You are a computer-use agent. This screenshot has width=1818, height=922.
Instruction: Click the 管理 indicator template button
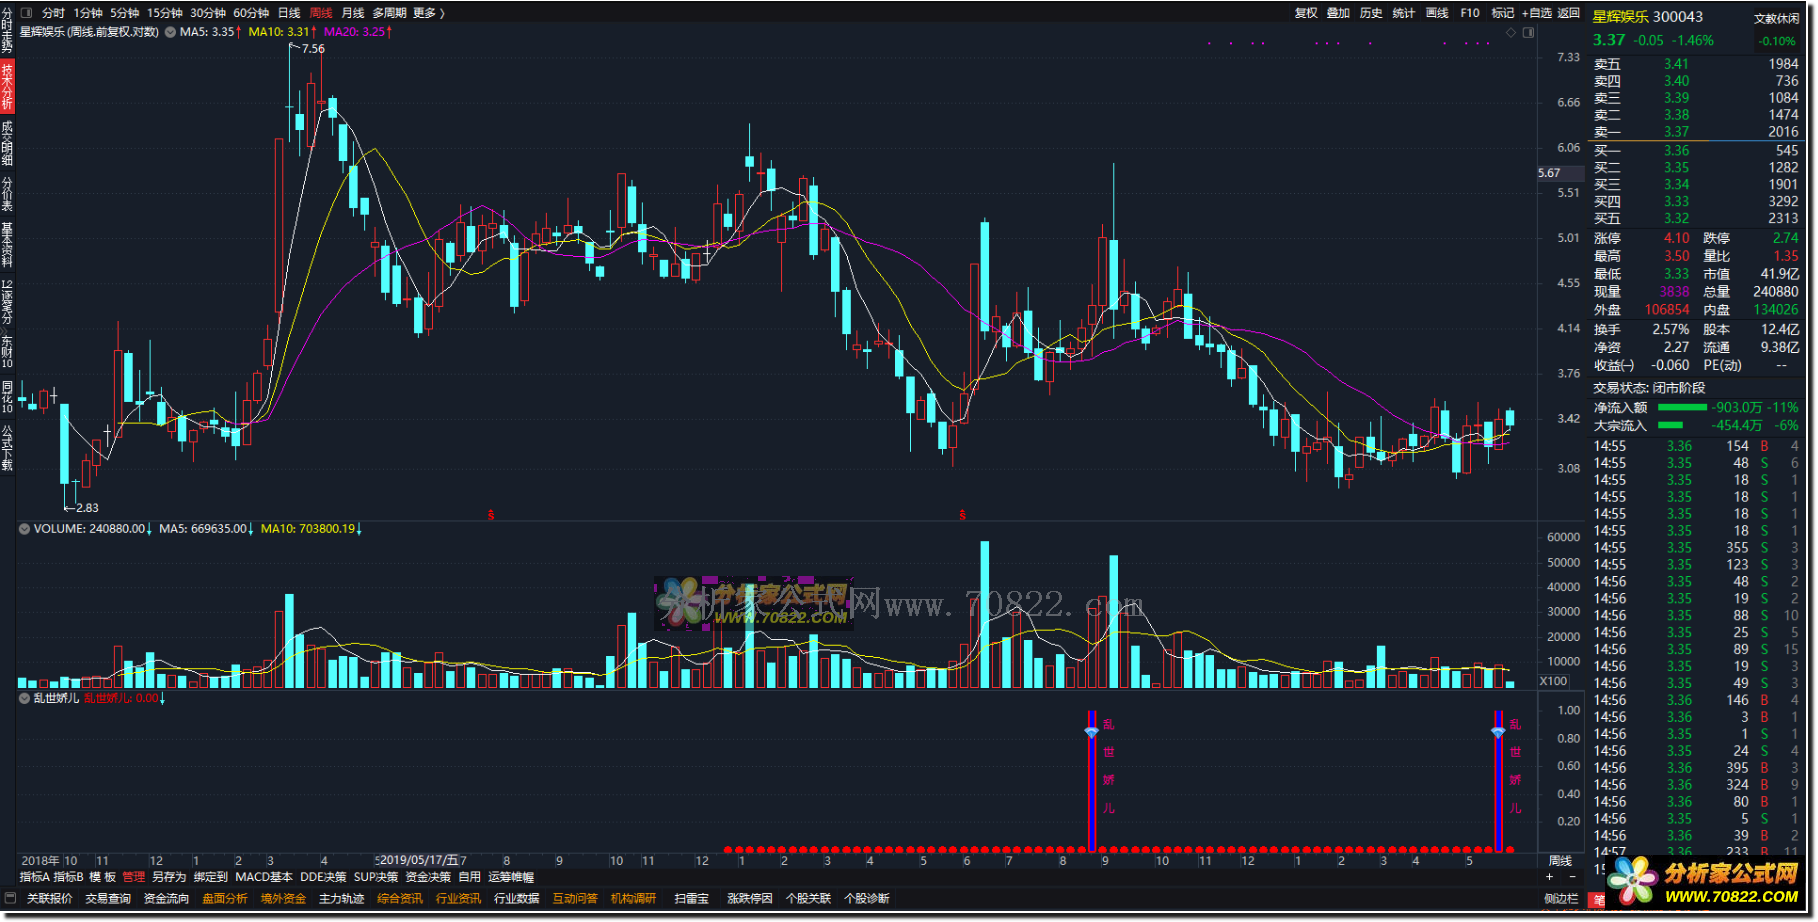click(134, 877)
